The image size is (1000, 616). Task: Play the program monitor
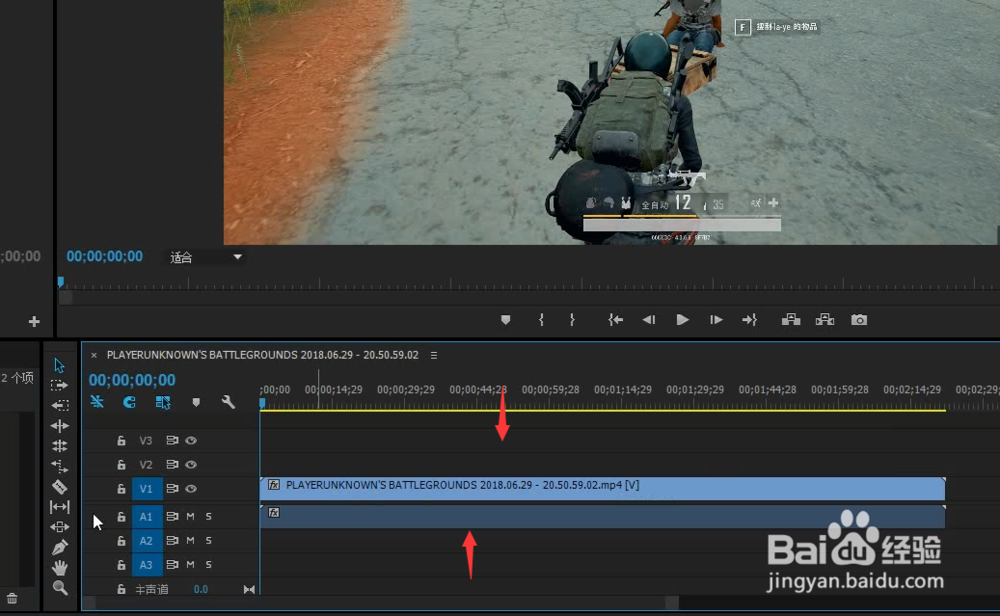682,320
